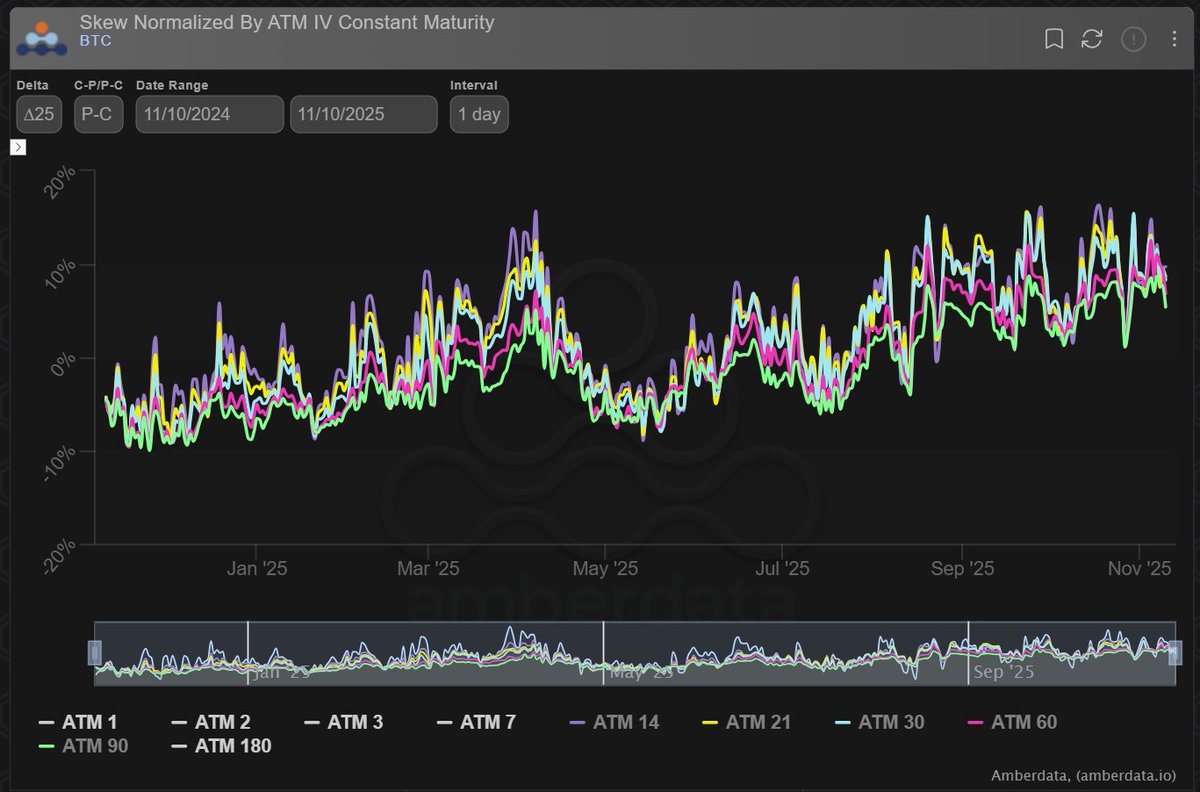Click the C-P/P-C label

[99, 86]
